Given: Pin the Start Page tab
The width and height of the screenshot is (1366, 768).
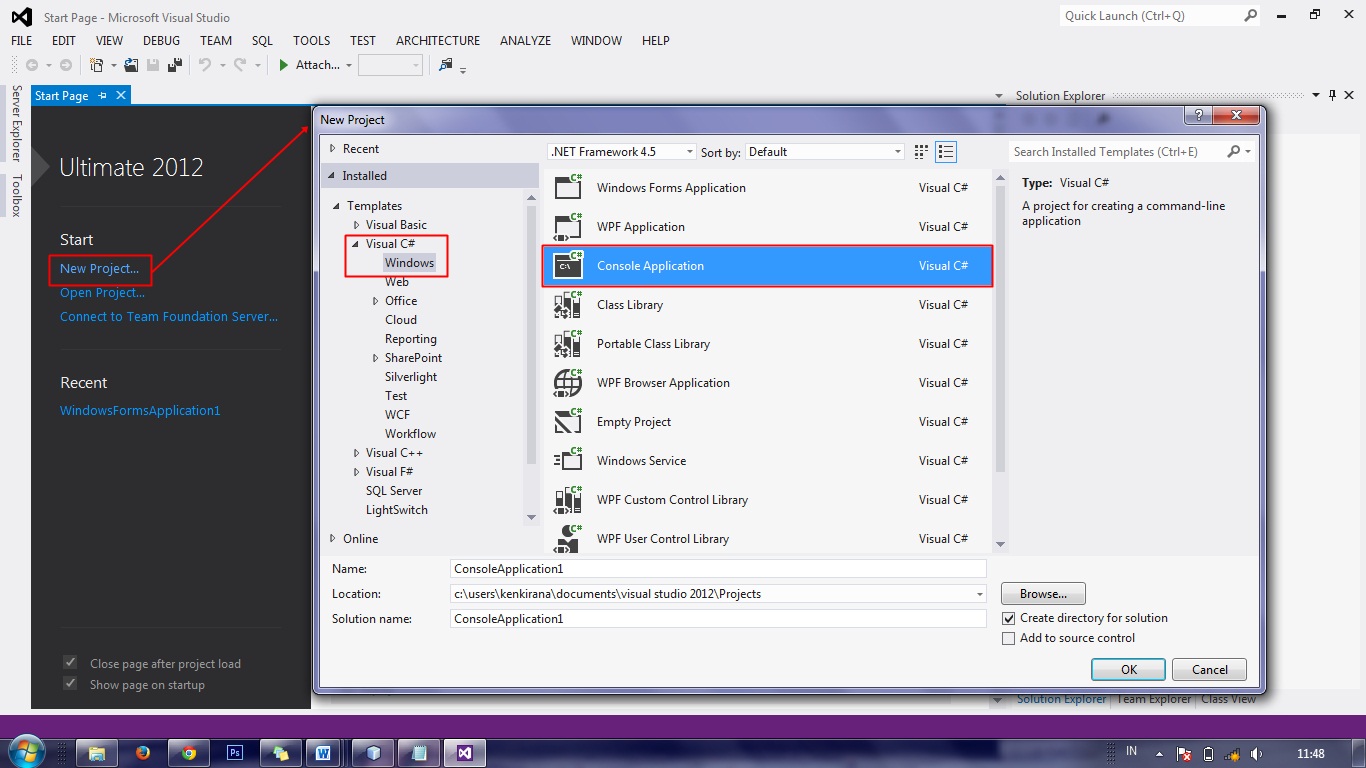Looking at the screenshot, I should click(102, 96).
